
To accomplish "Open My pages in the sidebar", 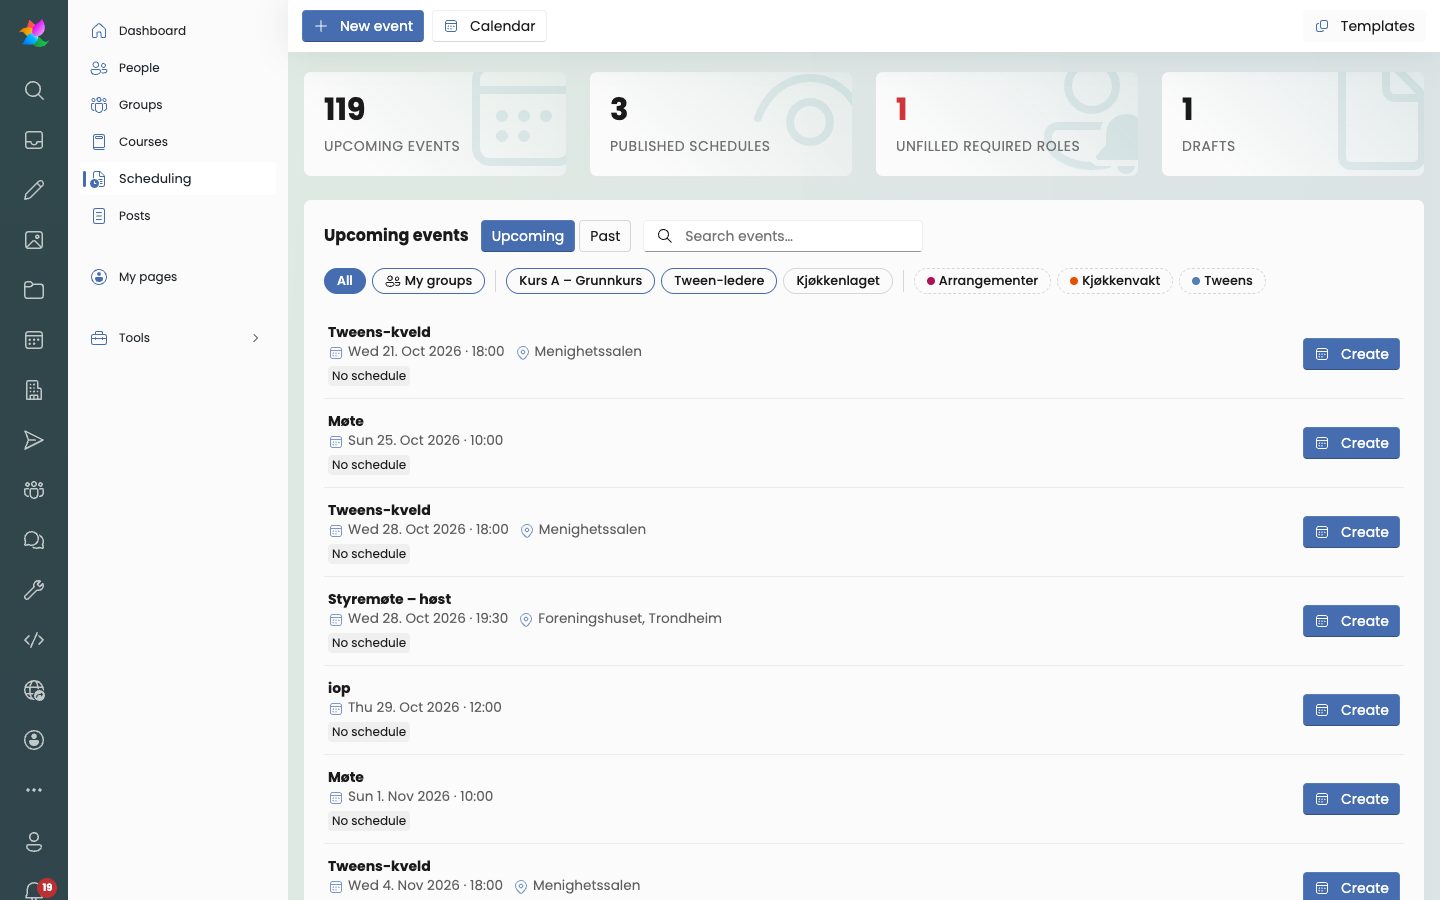I will click(178, 277).
